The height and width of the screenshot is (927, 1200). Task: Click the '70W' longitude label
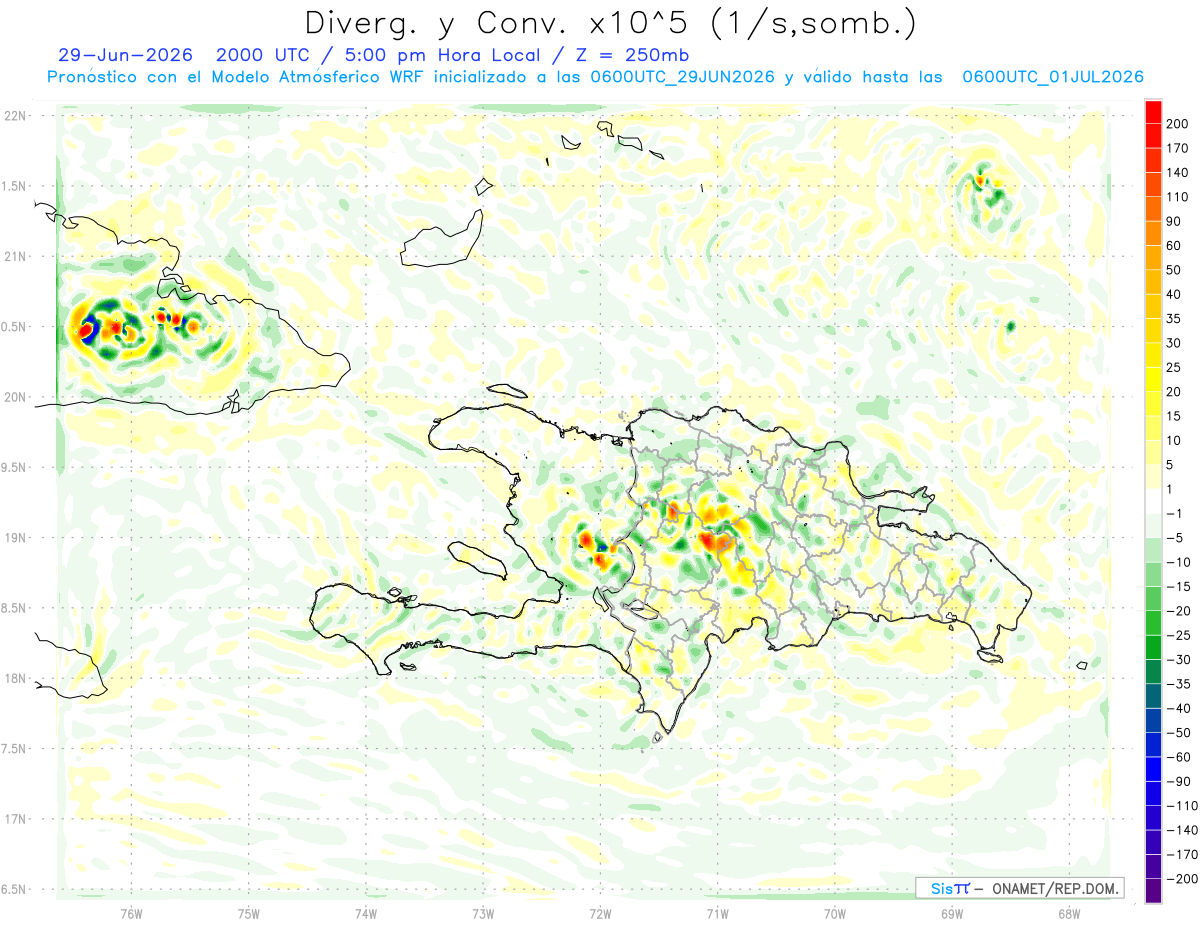tap(835, 913)
